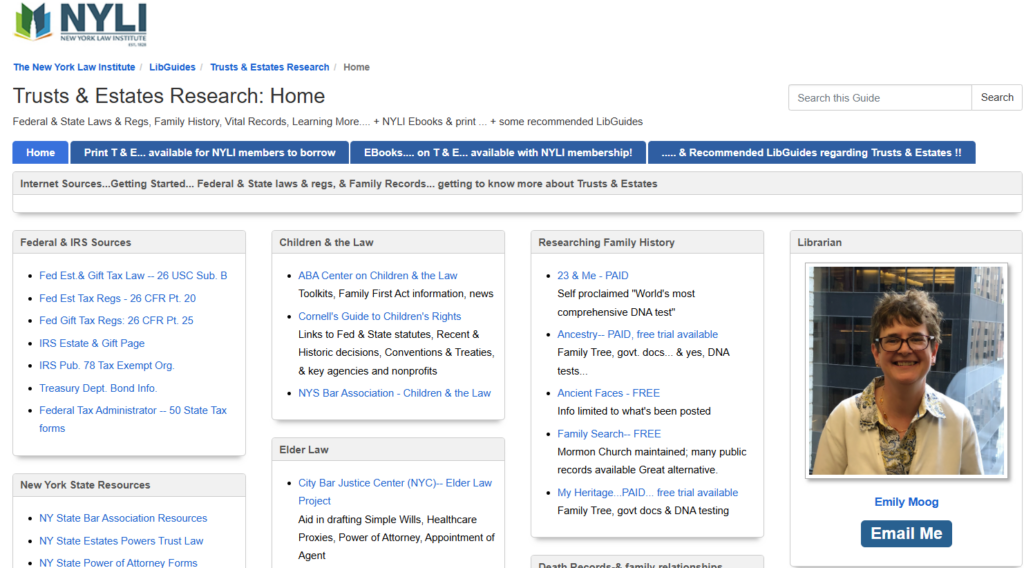This screenshot has height=568, width=1024.
Task: Open NY State Bar Association Resources link
Action: click(x=123, y=518)
